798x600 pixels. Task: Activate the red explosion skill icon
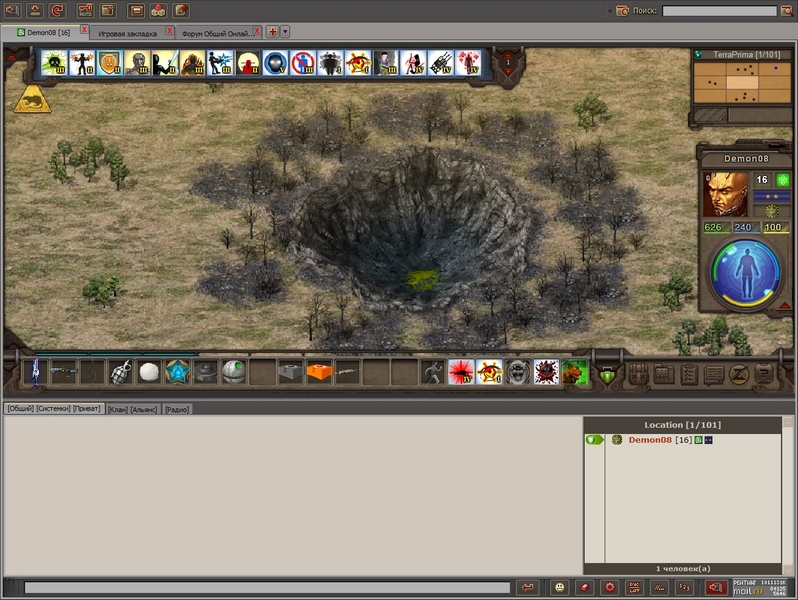coord(461,373)
